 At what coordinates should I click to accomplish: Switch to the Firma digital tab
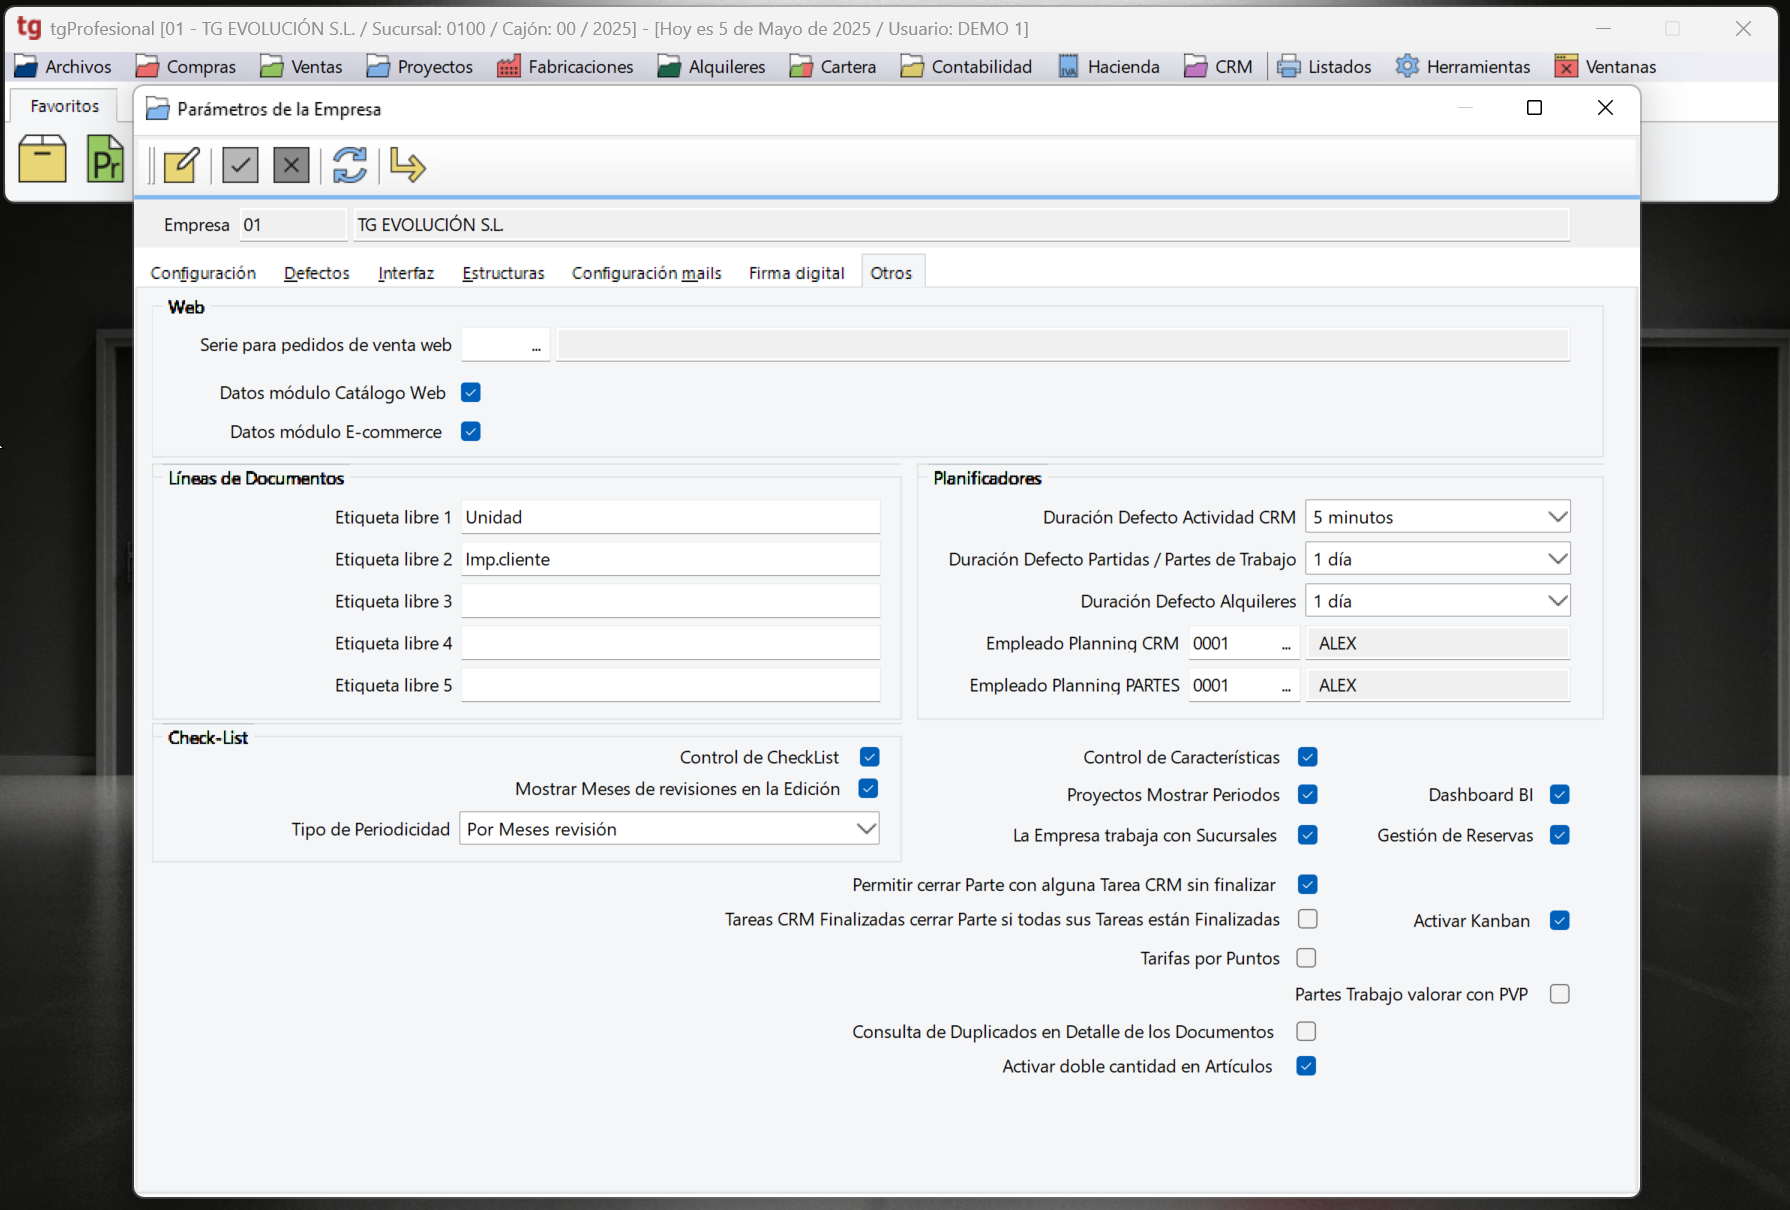(x=796, y=273)
